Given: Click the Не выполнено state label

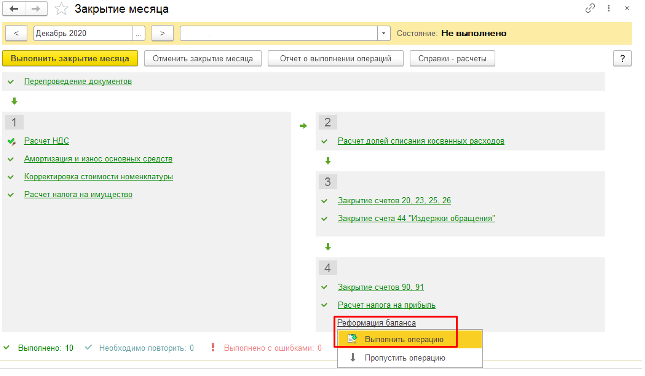Looking at the screenshot, I should pyautogui.click(x=474, y=33).
